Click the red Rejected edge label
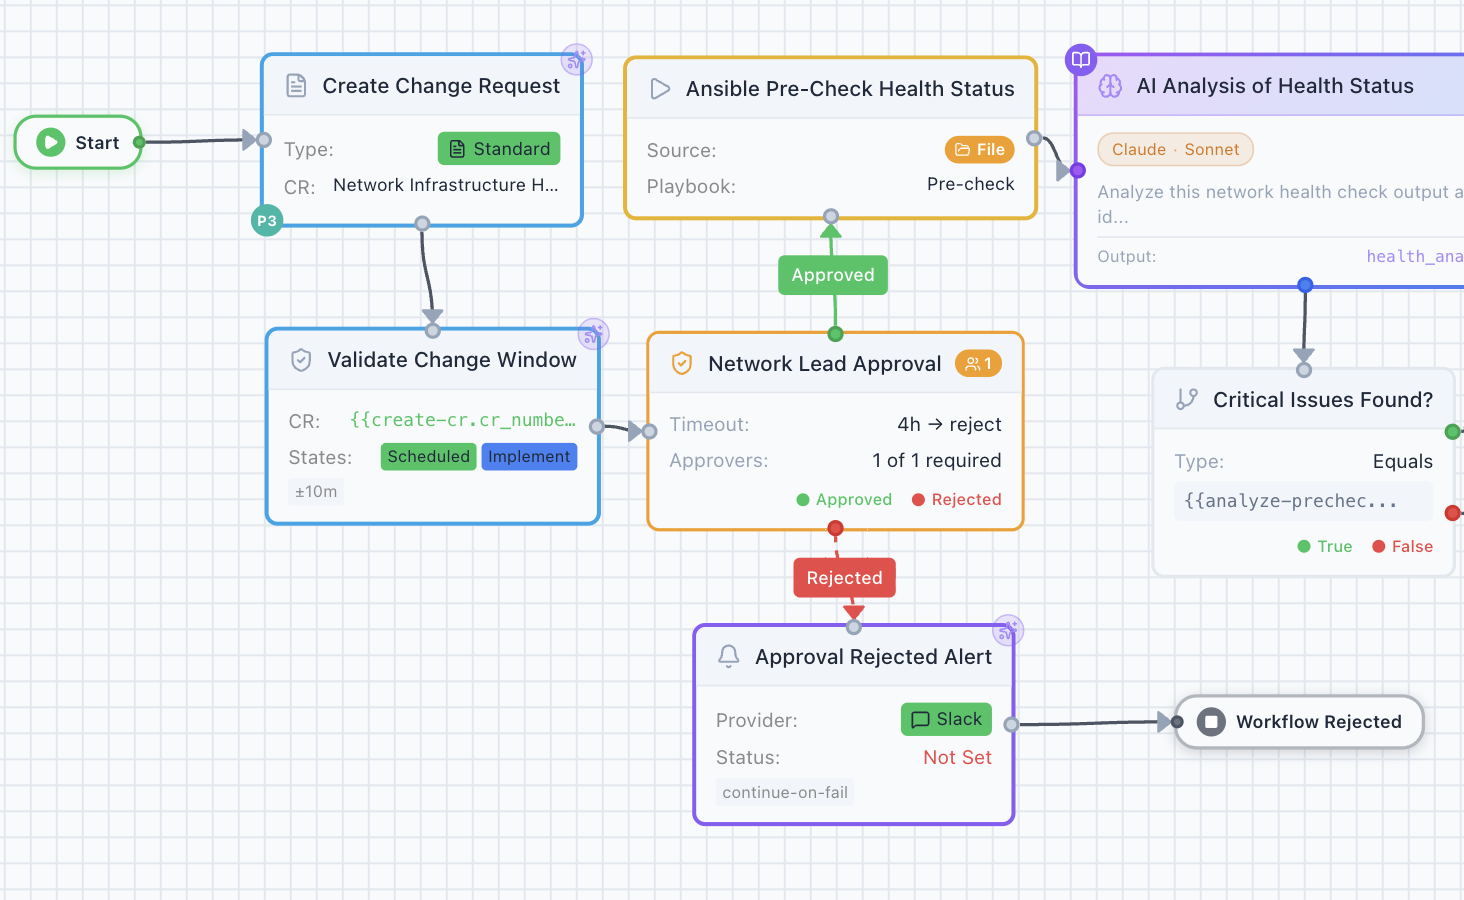The height and width of the screenshot is (900, 1464). click(845, 578)
